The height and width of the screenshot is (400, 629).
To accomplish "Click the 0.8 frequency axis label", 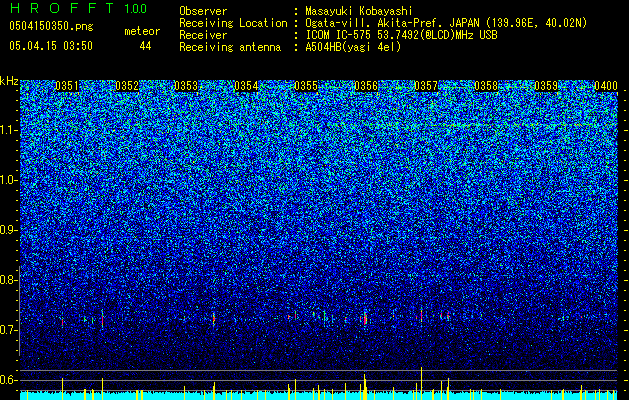I will tap(7, 280).
